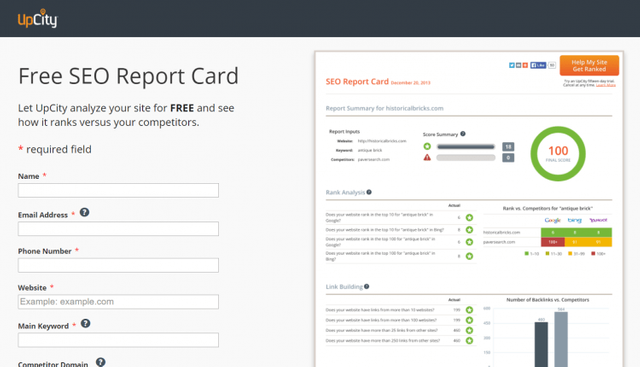Open Competitor Domain help question icon
Viewport: 640px width, 367px height.
coord(100,362)
